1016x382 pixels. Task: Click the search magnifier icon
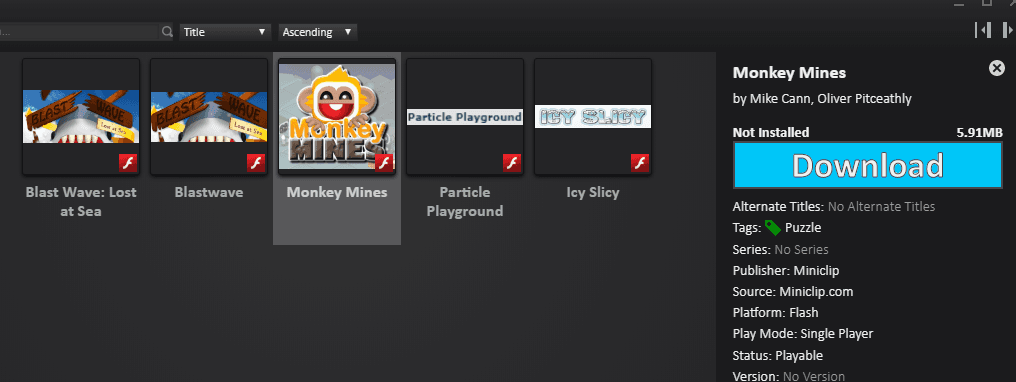click(x=167, y=32)
